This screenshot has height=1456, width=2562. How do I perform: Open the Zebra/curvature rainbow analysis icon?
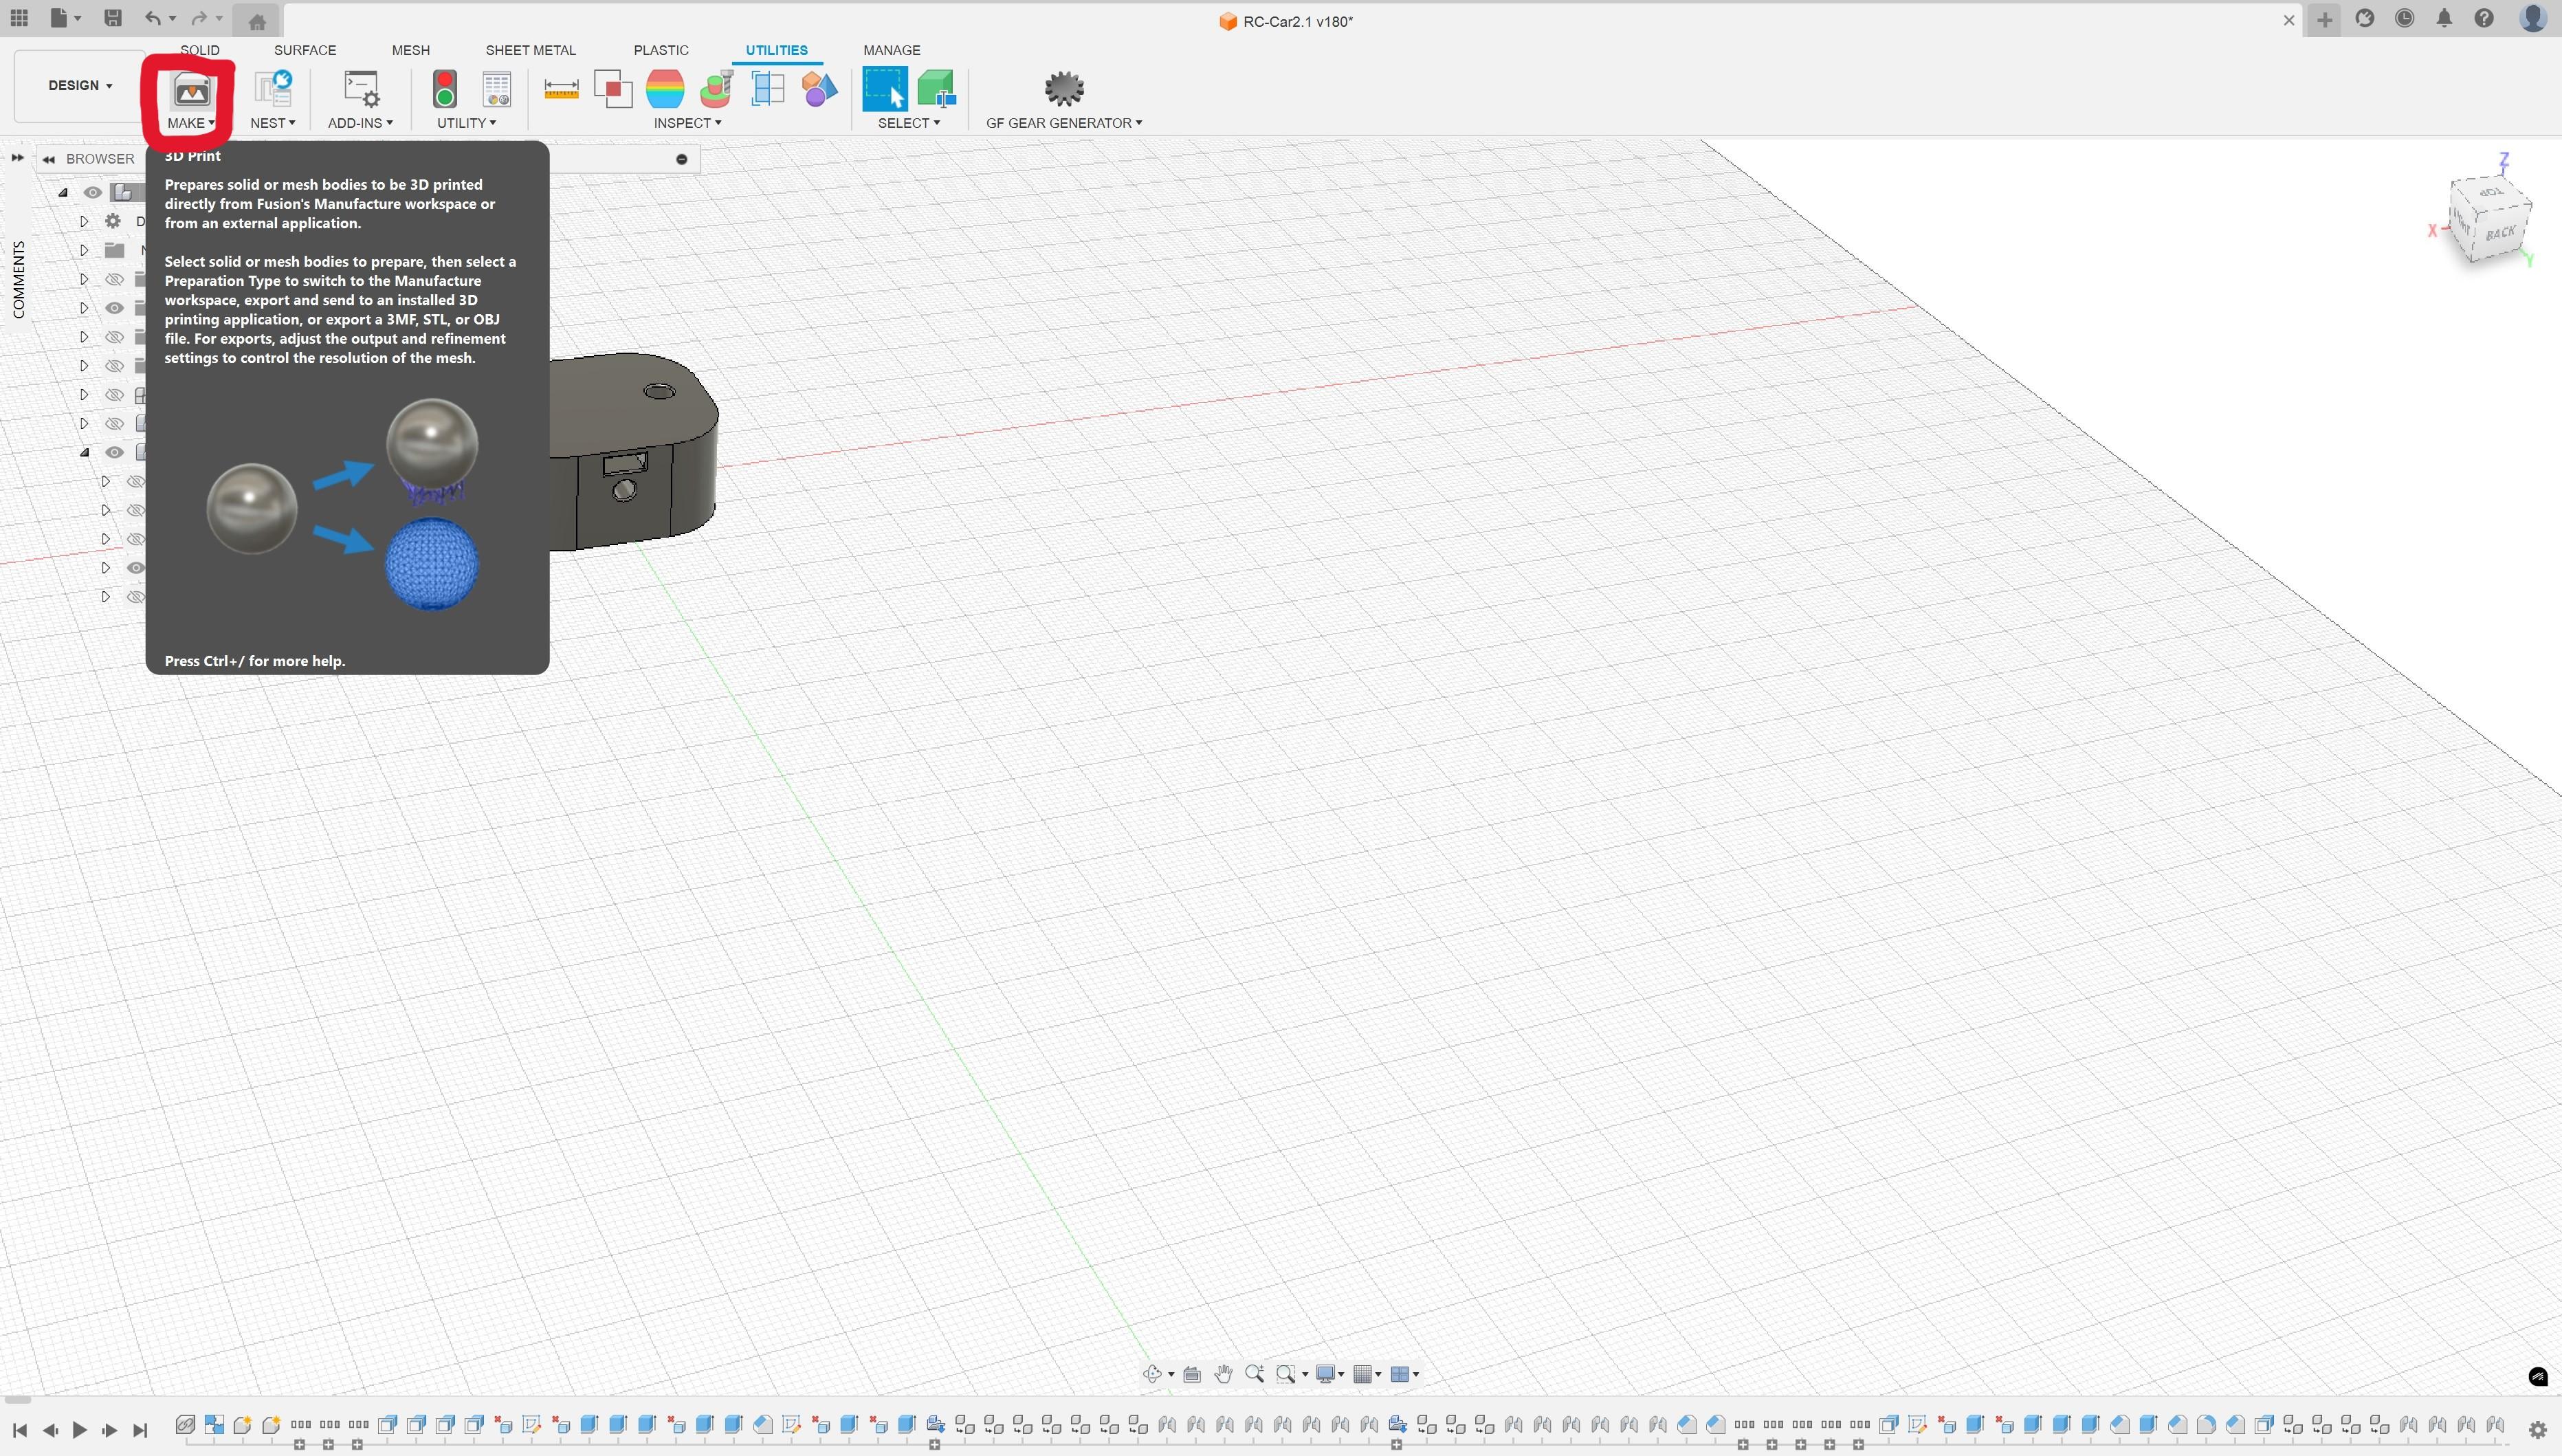pos(665,89)
